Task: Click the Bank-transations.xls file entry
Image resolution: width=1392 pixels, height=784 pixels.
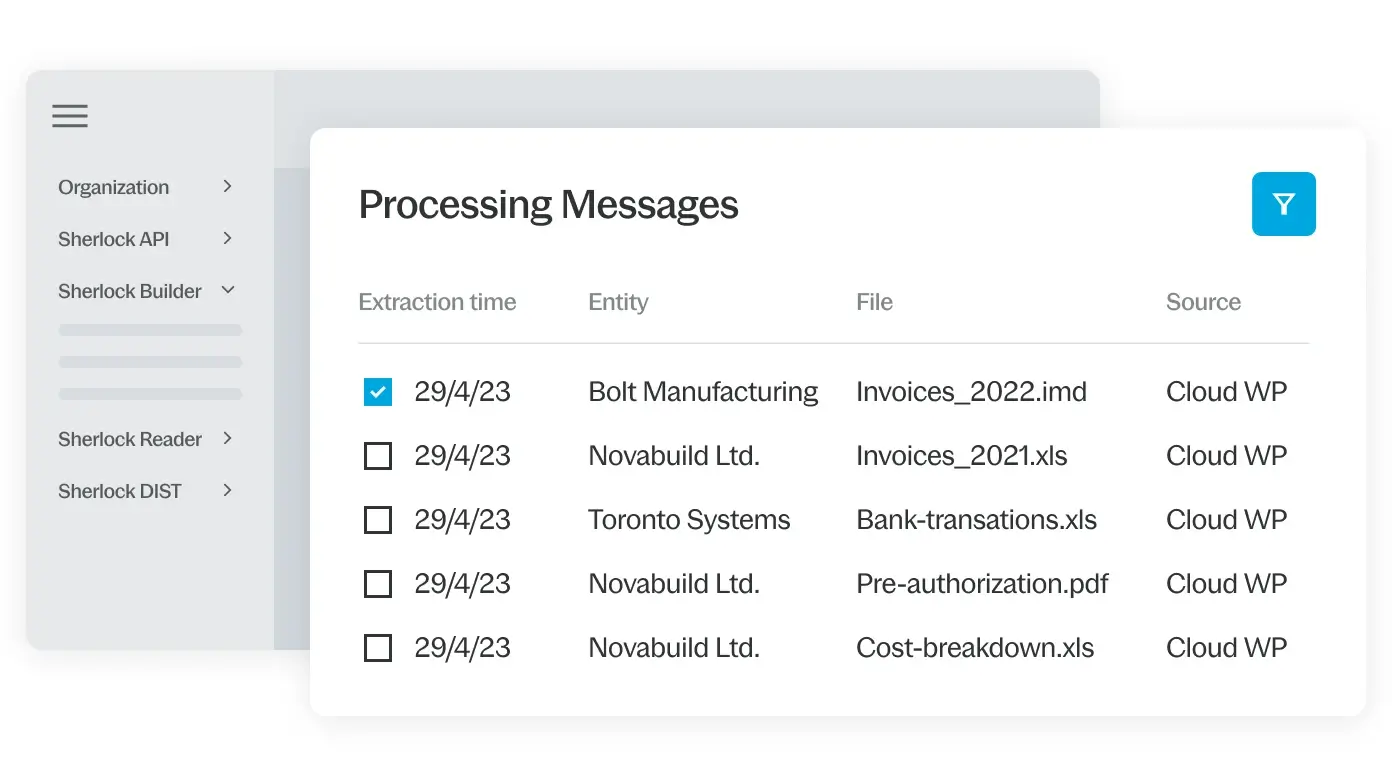Action: [x=976, y=520]
